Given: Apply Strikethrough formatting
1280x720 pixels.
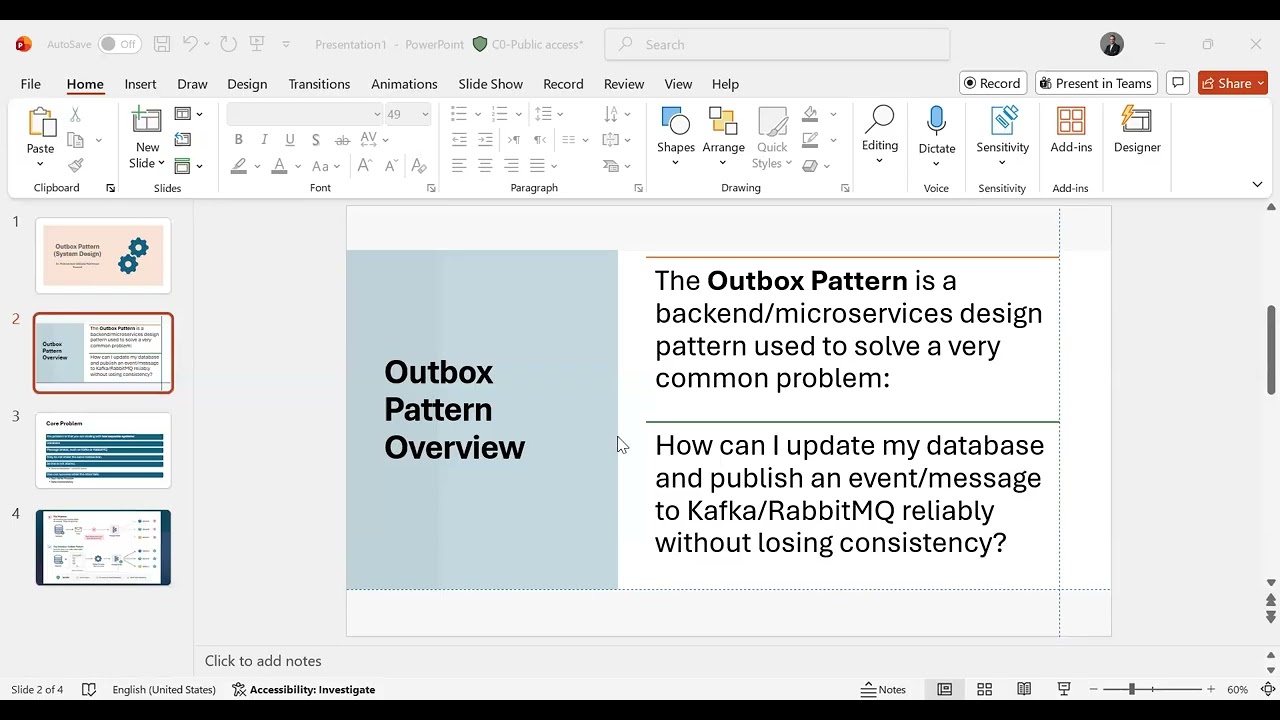Looking at the screenshot, I should [342, 140].
